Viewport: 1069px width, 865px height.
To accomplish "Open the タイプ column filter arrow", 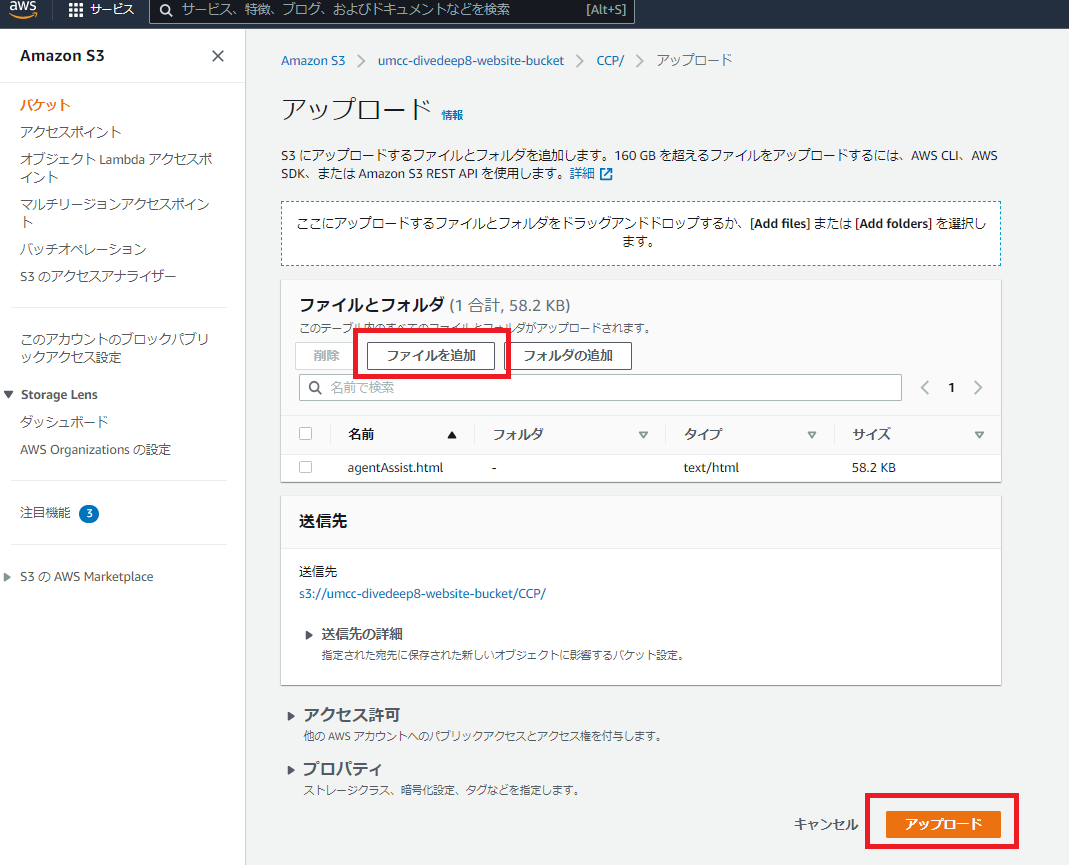I will [x=811, y=435].
